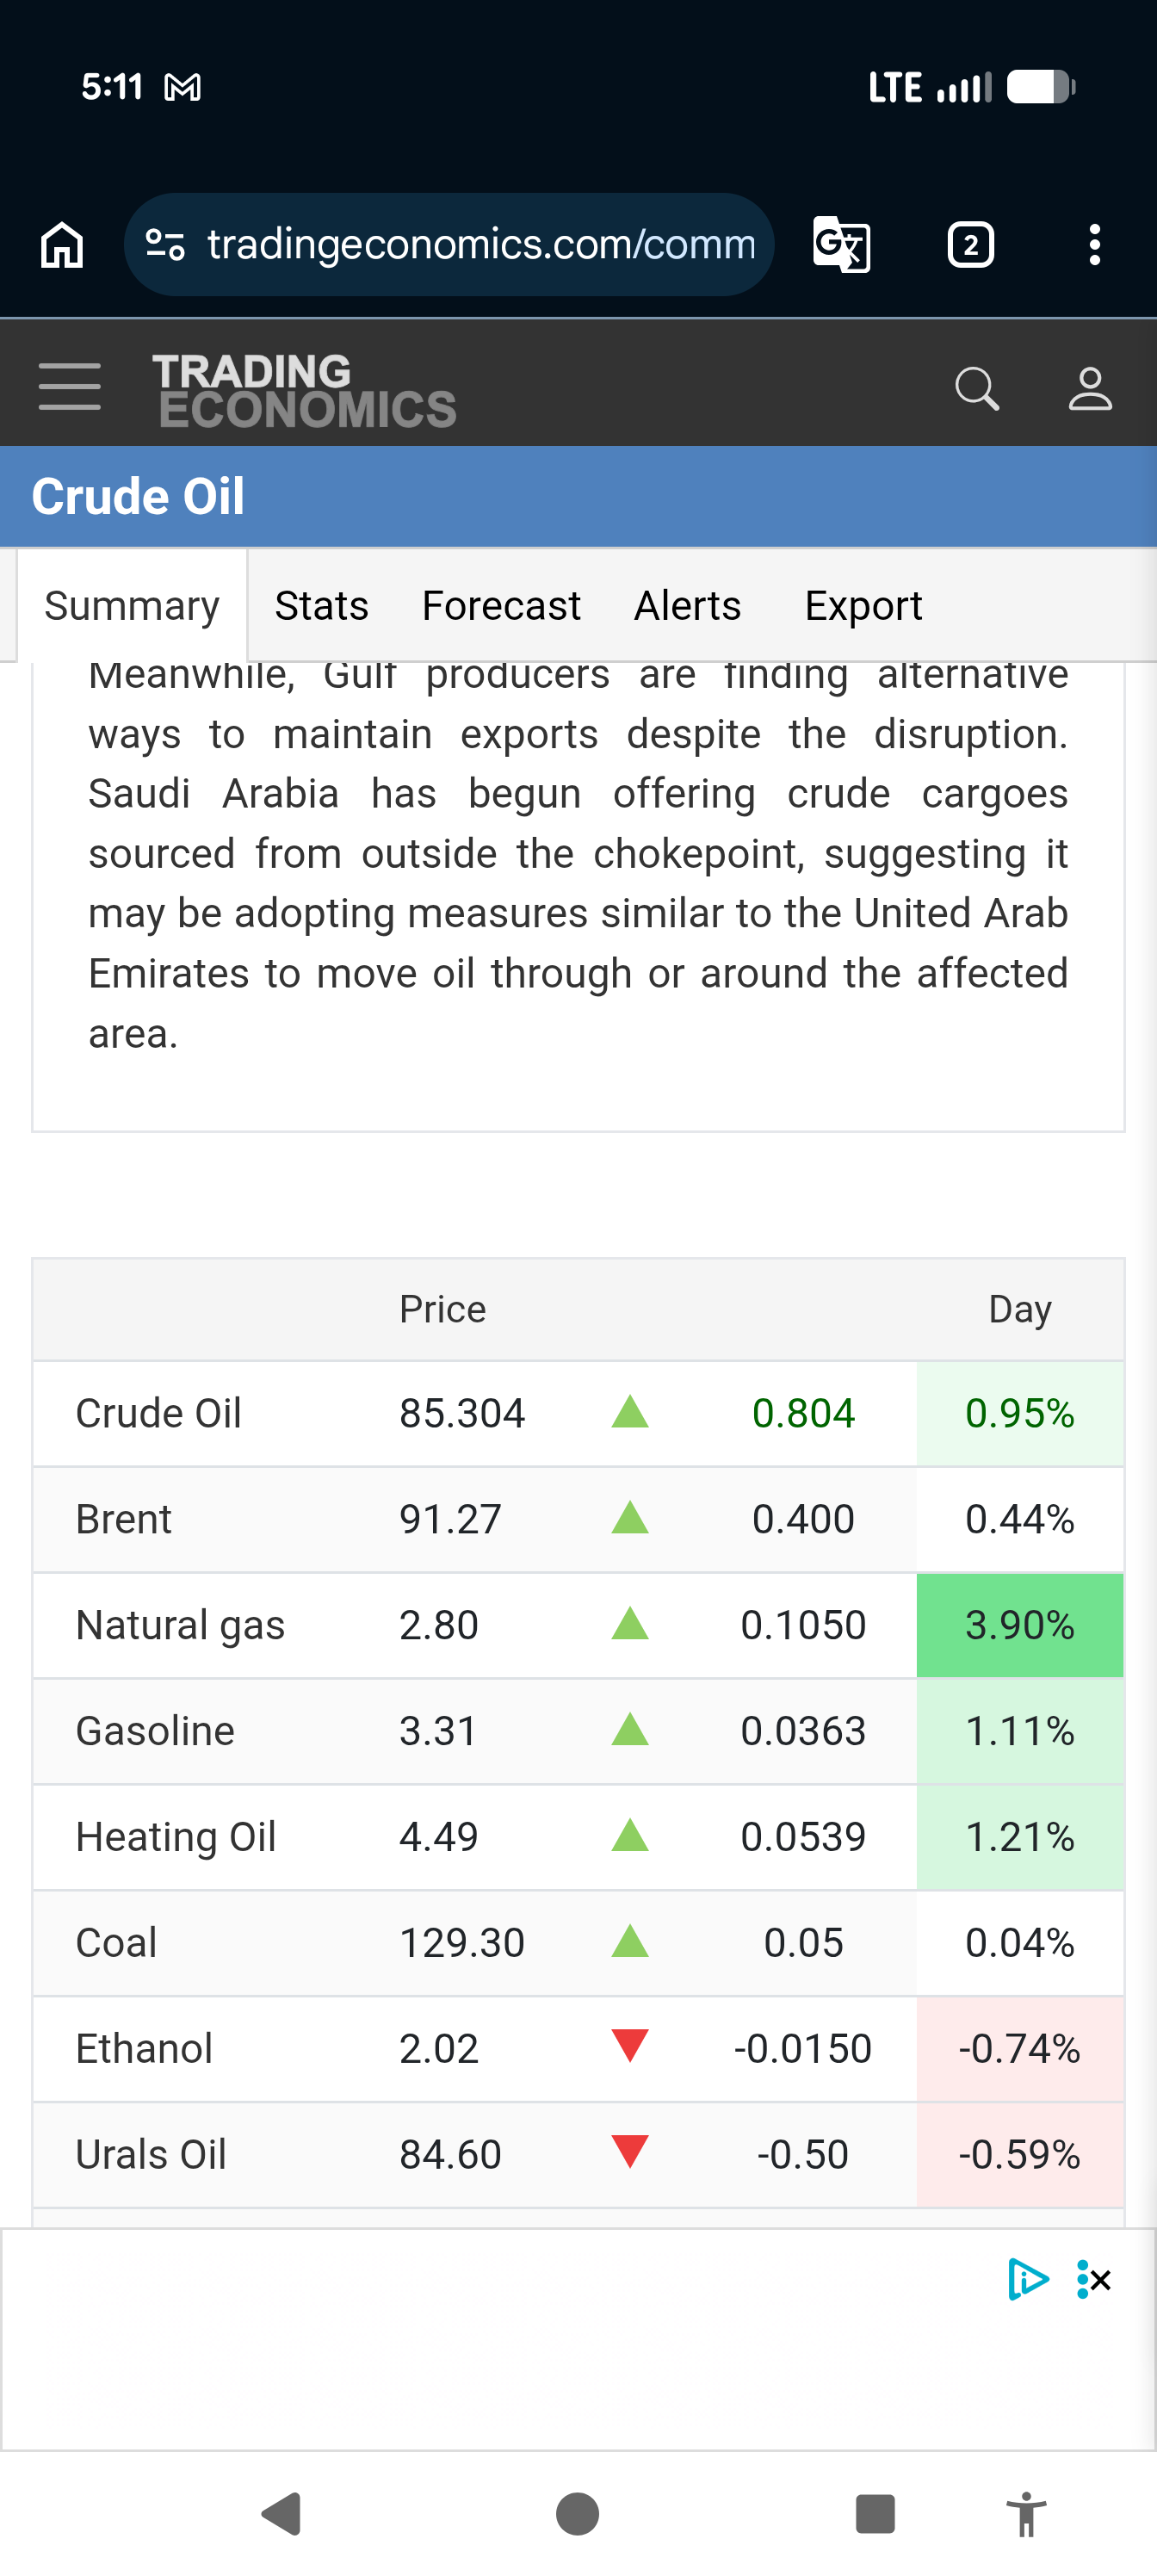The image size is (1157, 2576).
Task: Tap the site settings icon in address bar
Action: (165, 245)
